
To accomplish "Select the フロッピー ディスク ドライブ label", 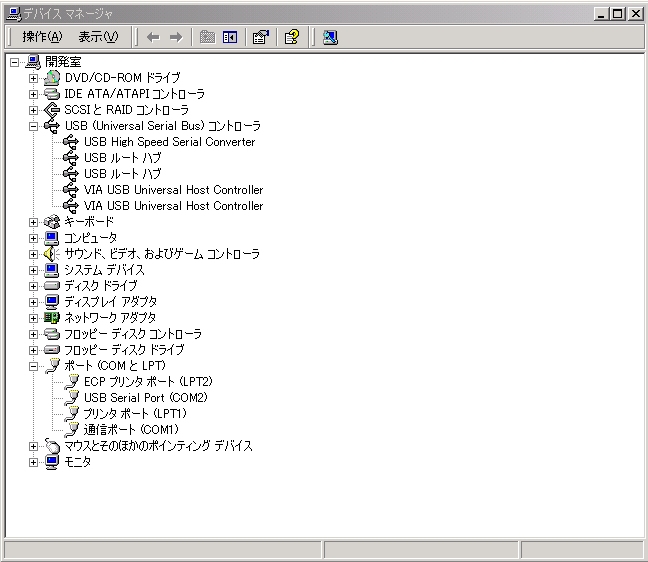I will tap(124, 350).
